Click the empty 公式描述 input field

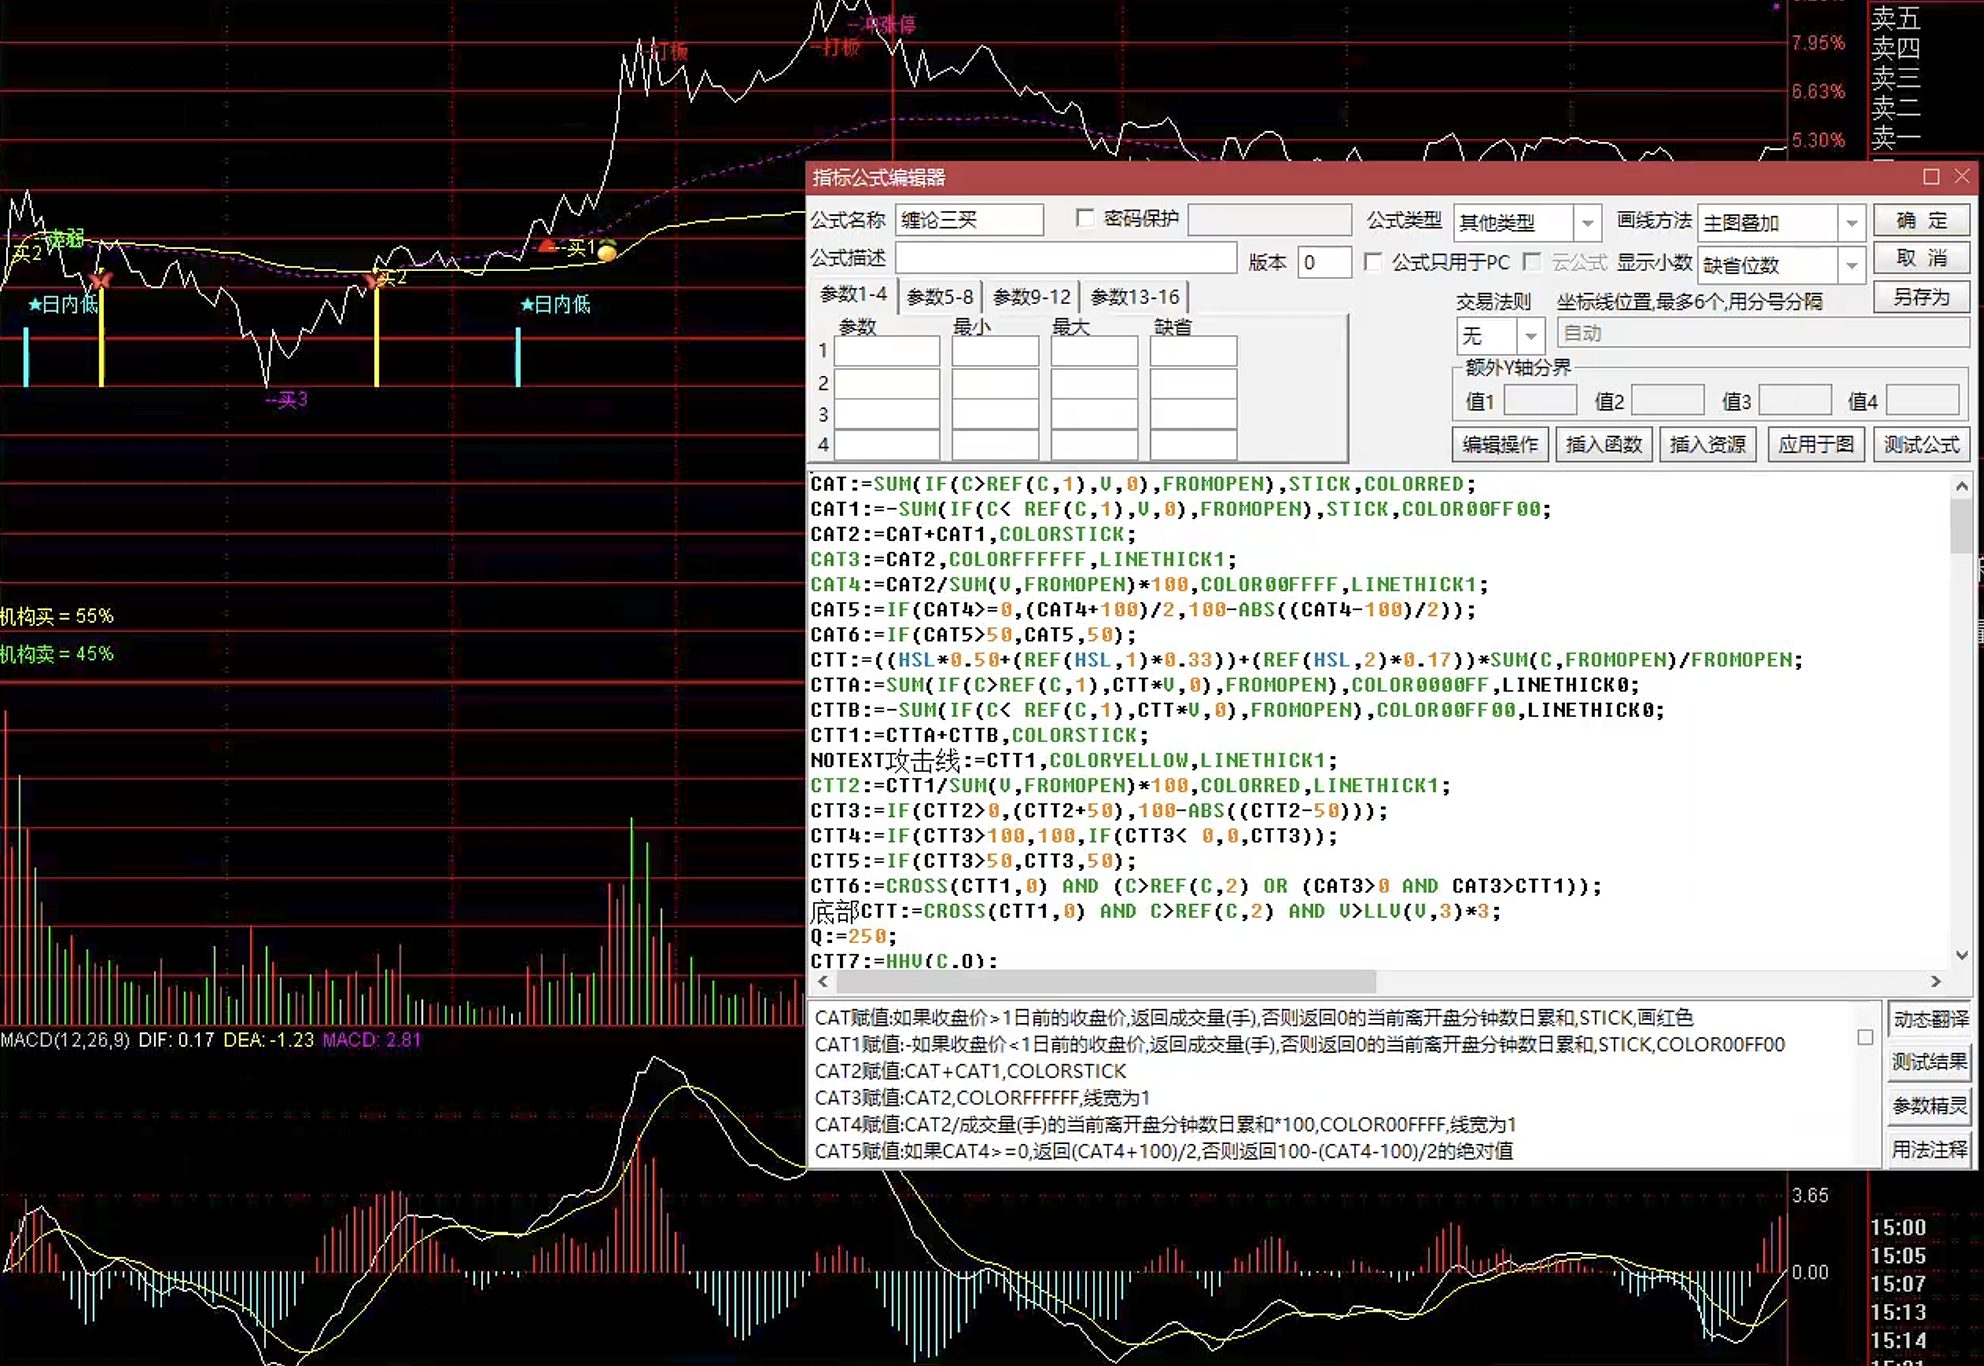[x=1066, y=258]
